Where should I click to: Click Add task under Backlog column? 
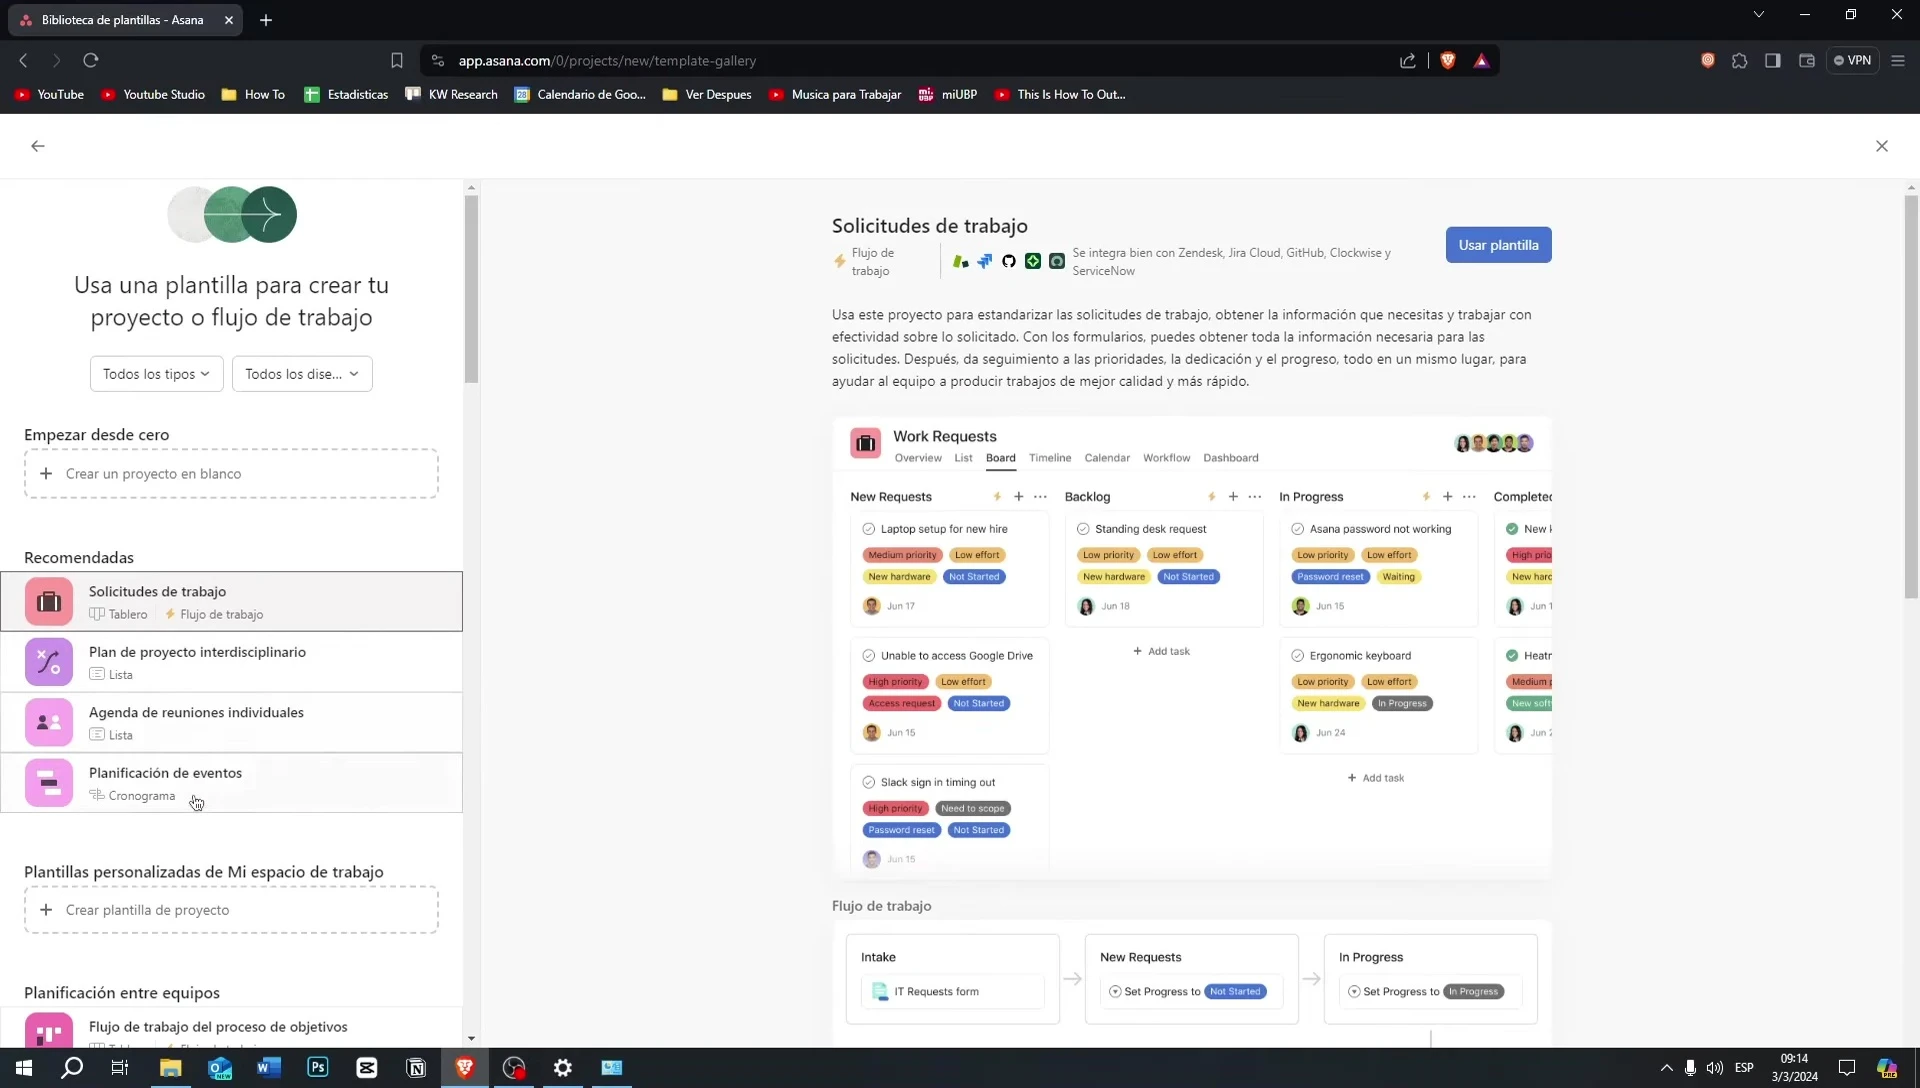point(1162,652)
